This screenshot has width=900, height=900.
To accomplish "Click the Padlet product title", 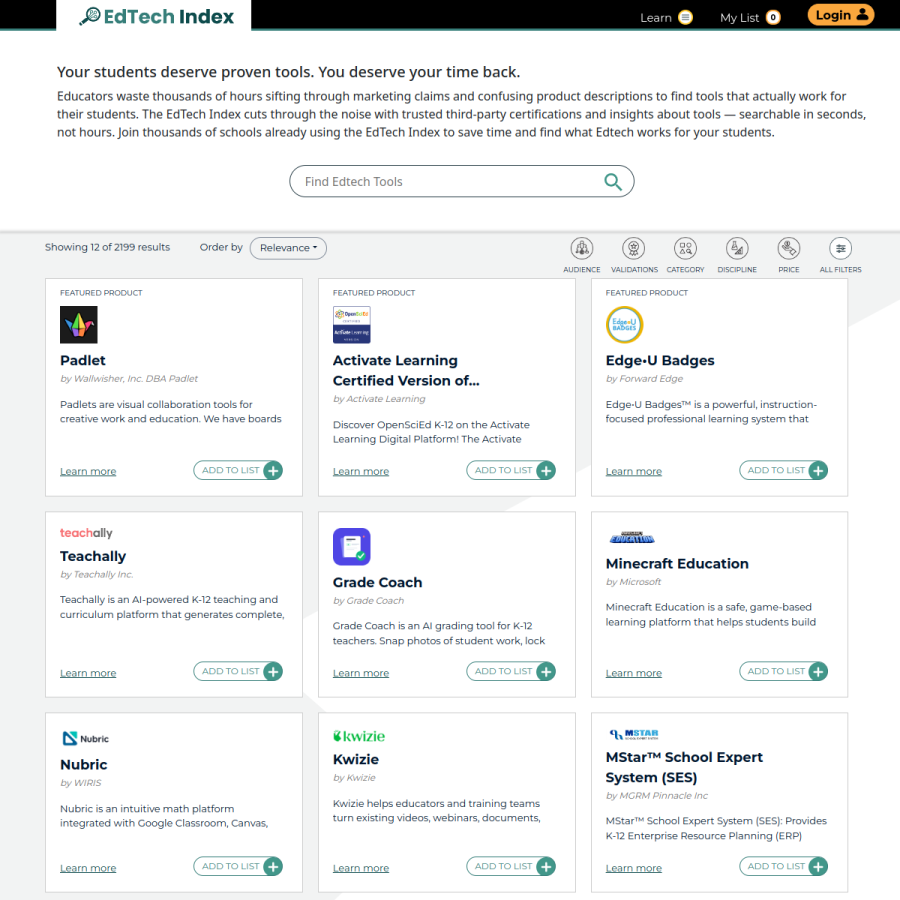I will (x=83, y=360).
